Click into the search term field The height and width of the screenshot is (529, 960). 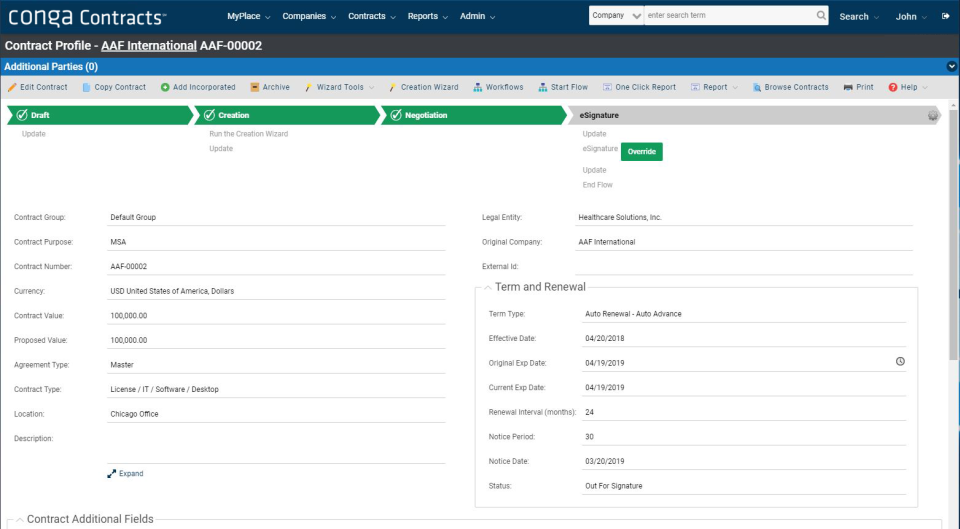pos(730,15)
